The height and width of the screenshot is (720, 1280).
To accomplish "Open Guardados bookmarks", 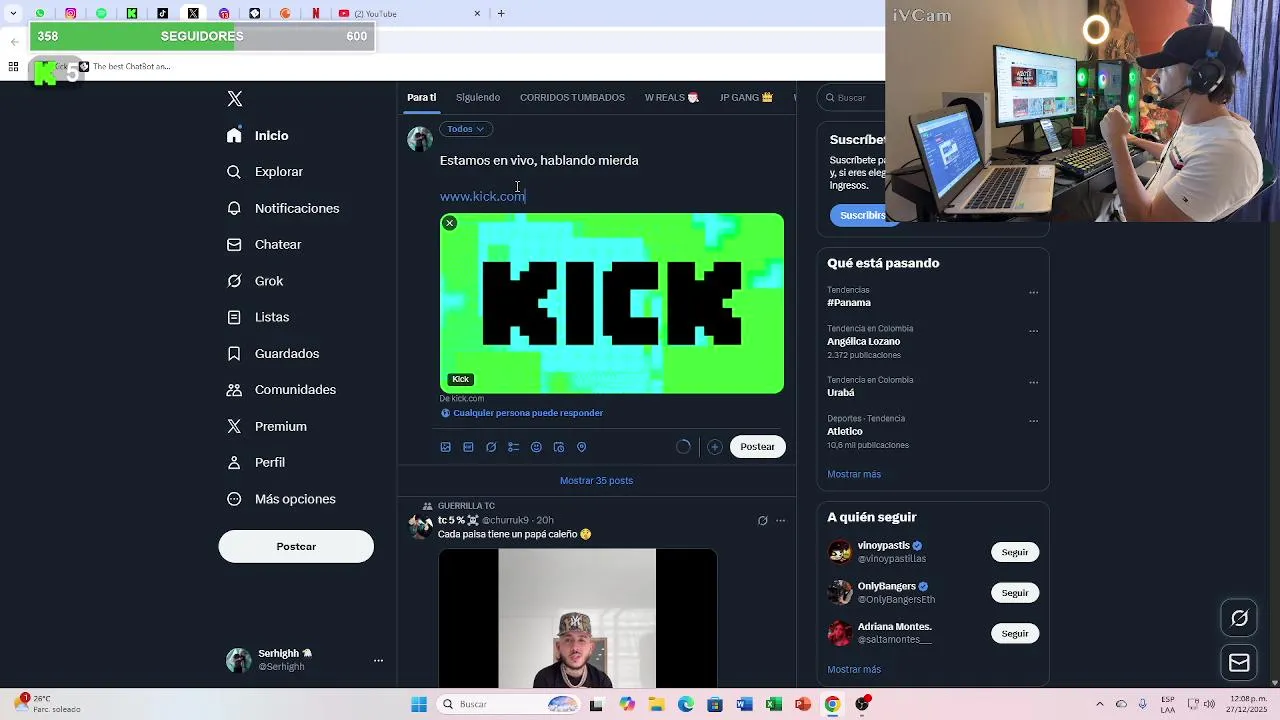I will pyautogui.click(x=273, y=353).
